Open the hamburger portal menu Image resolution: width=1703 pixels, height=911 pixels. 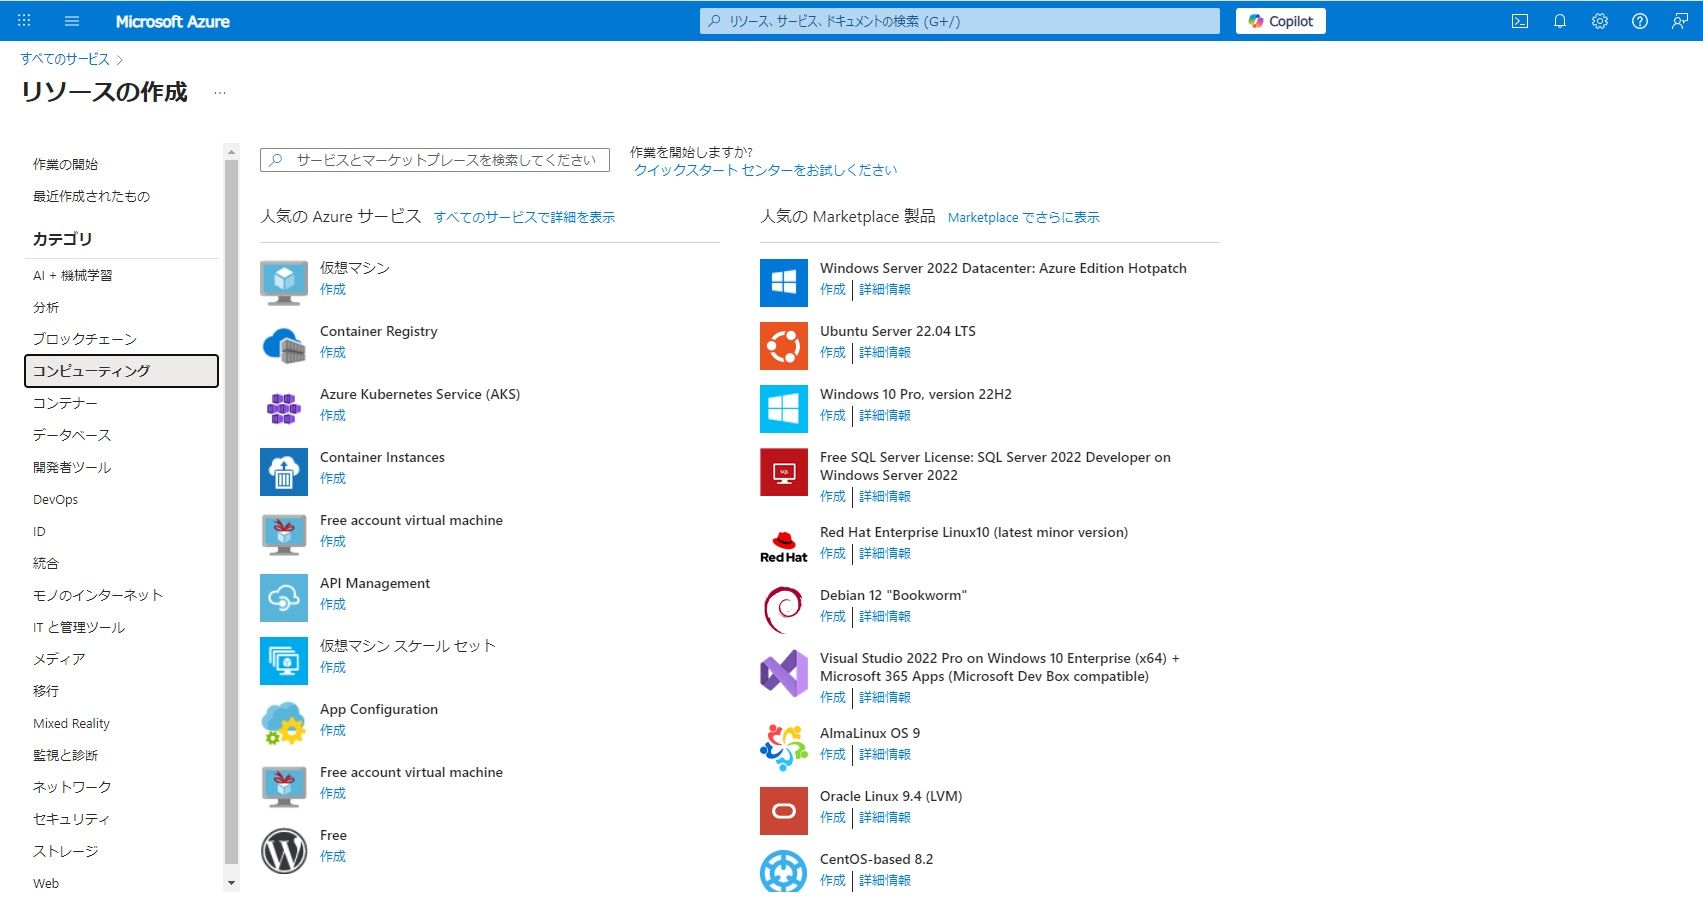pyautogui.click(x=72, y=21)
